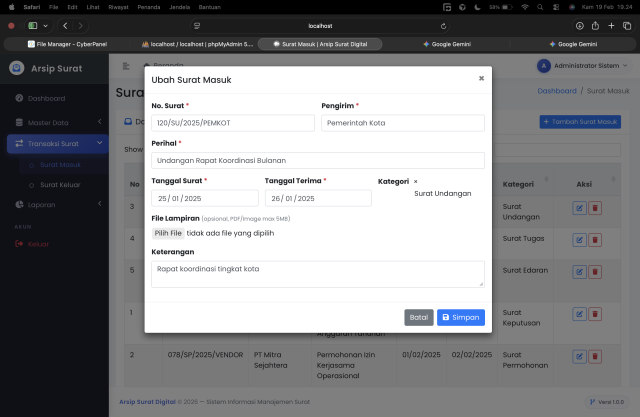Viewport: 640px width, 417px height.
Task: Focus the Perihal field
Action: 317,160
